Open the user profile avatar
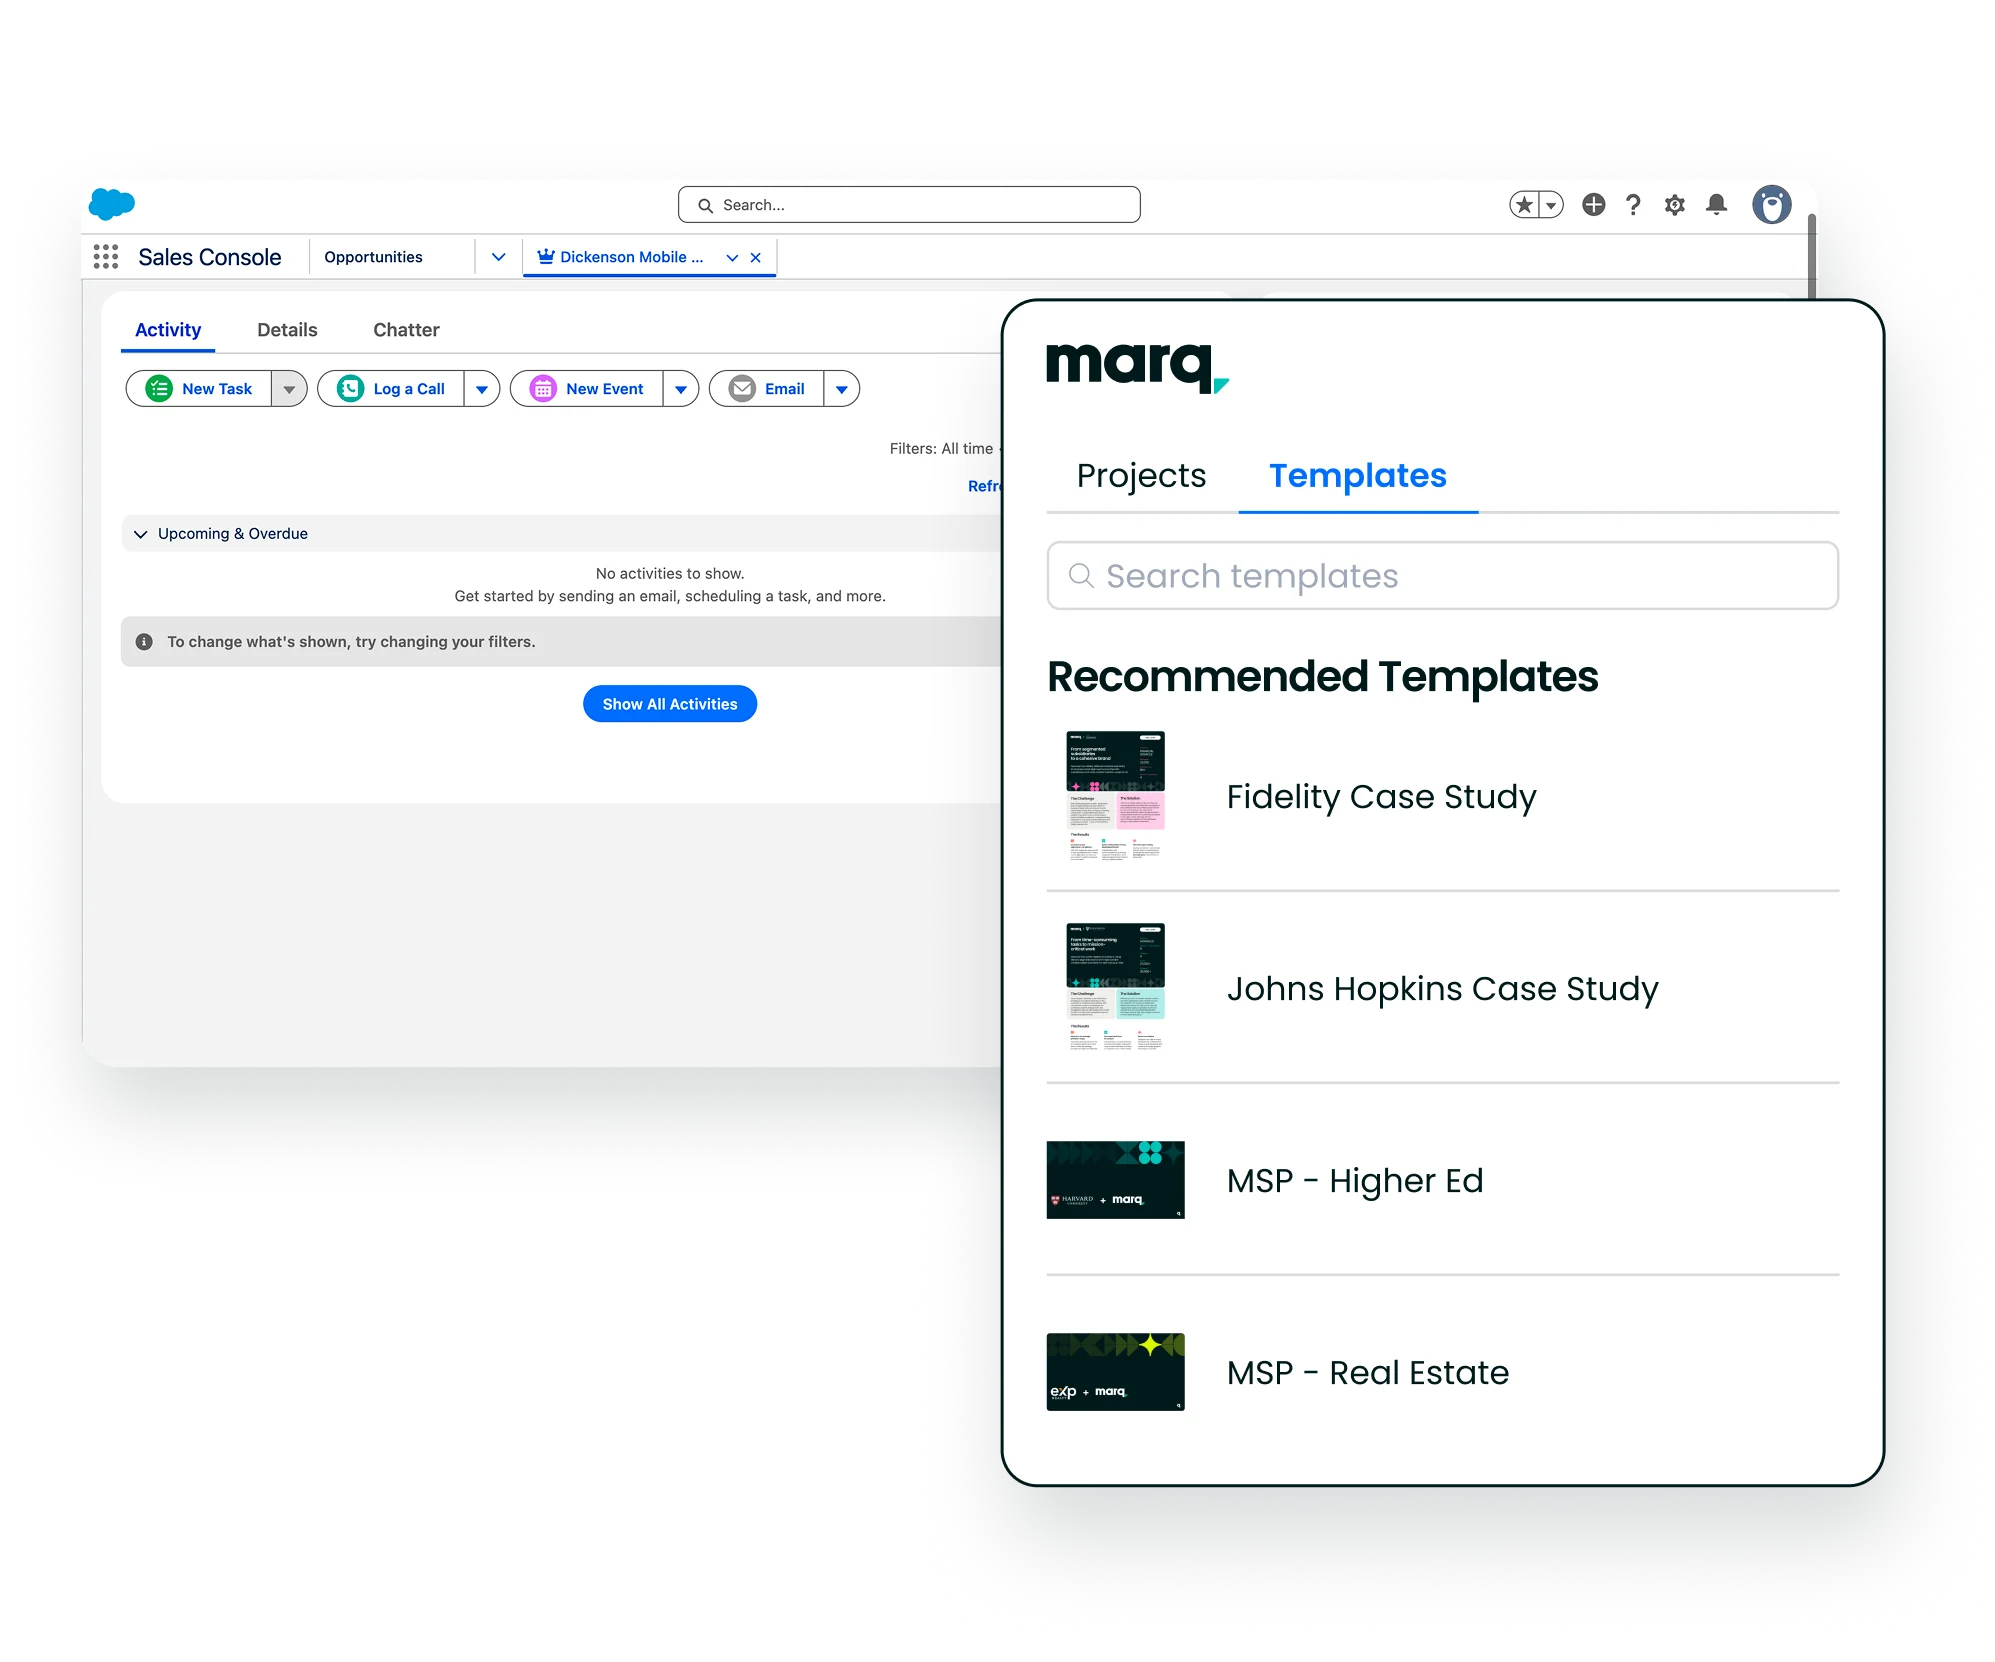1995x1662 pixels. pos(1771,205)
